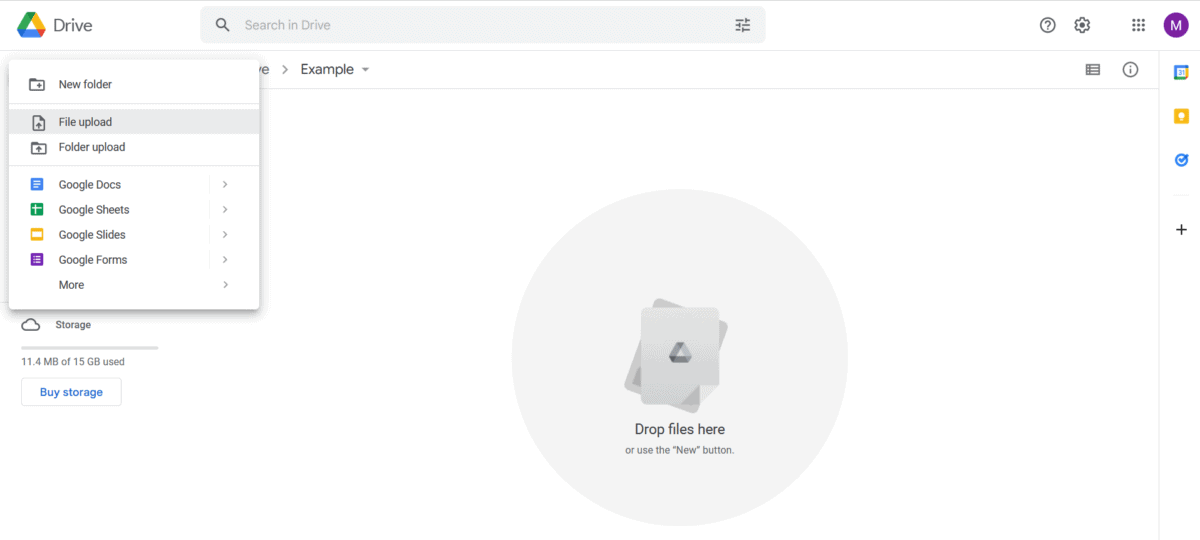The height and width of the screenshot is (540, 1200).
Task: Expand the Google Slides submenu arrow
Action: (225, 234)
